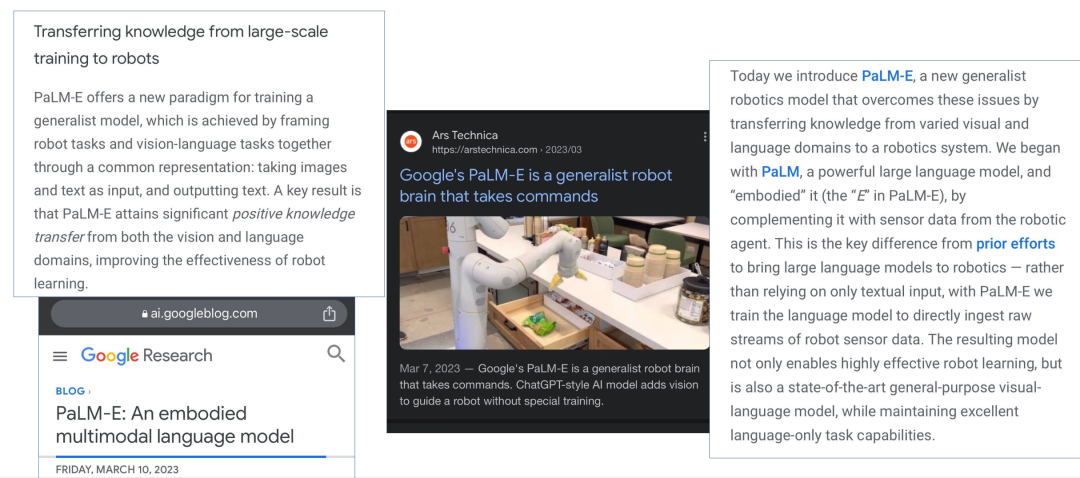Click the robot arm thumbnail image
1080x478 pixels.
(x=554, y=283)
